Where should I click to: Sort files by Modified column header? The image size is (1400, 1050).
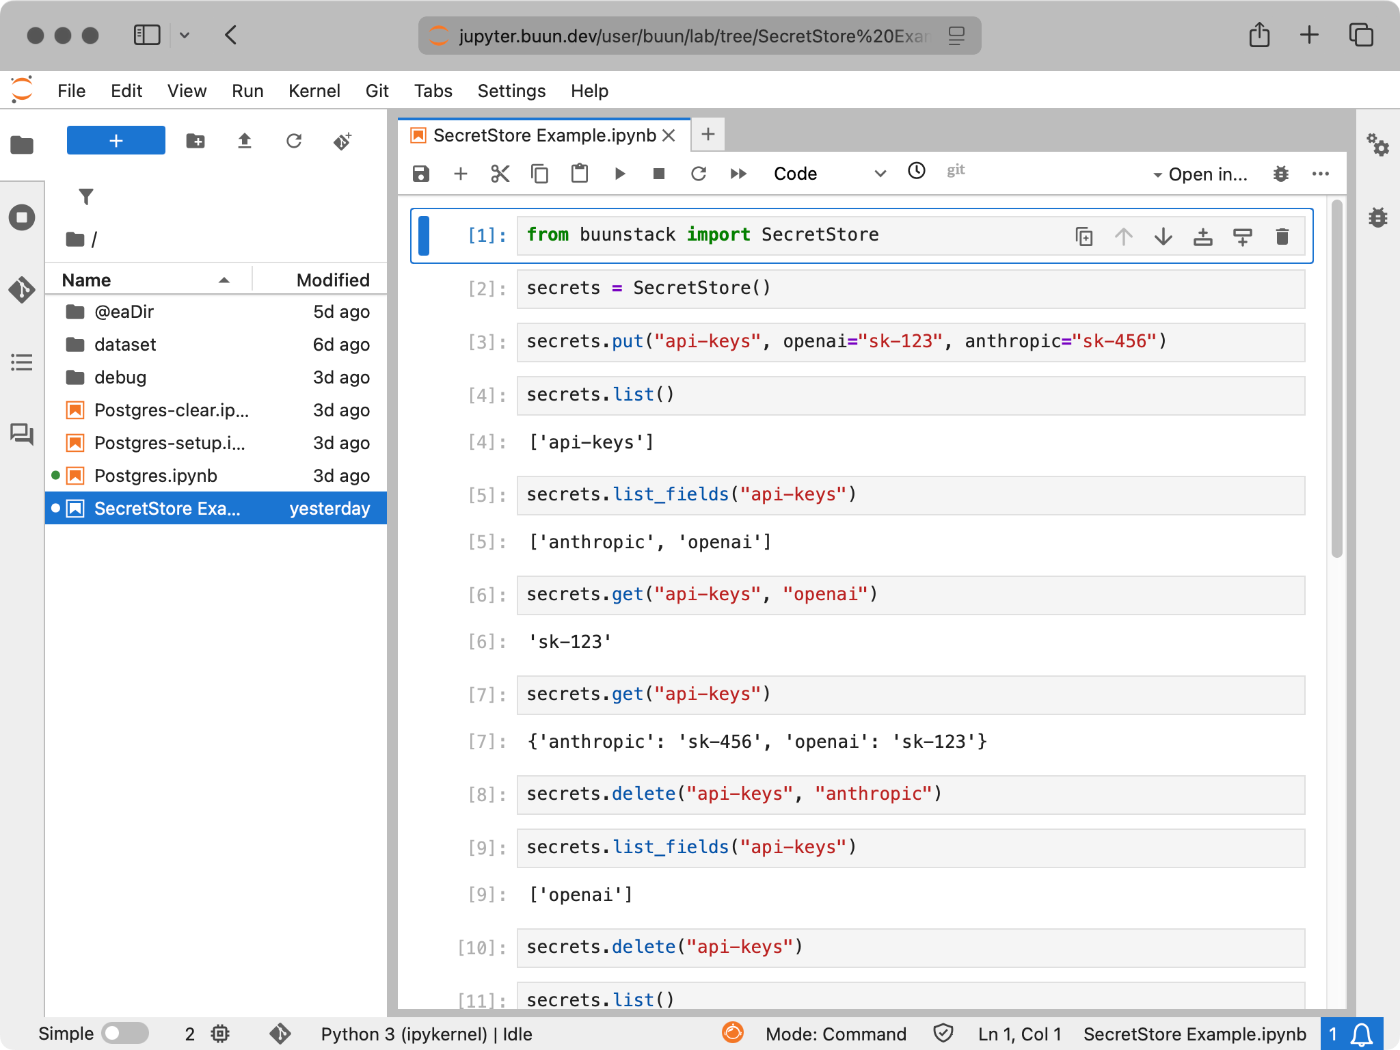click(x=319, y=280)
